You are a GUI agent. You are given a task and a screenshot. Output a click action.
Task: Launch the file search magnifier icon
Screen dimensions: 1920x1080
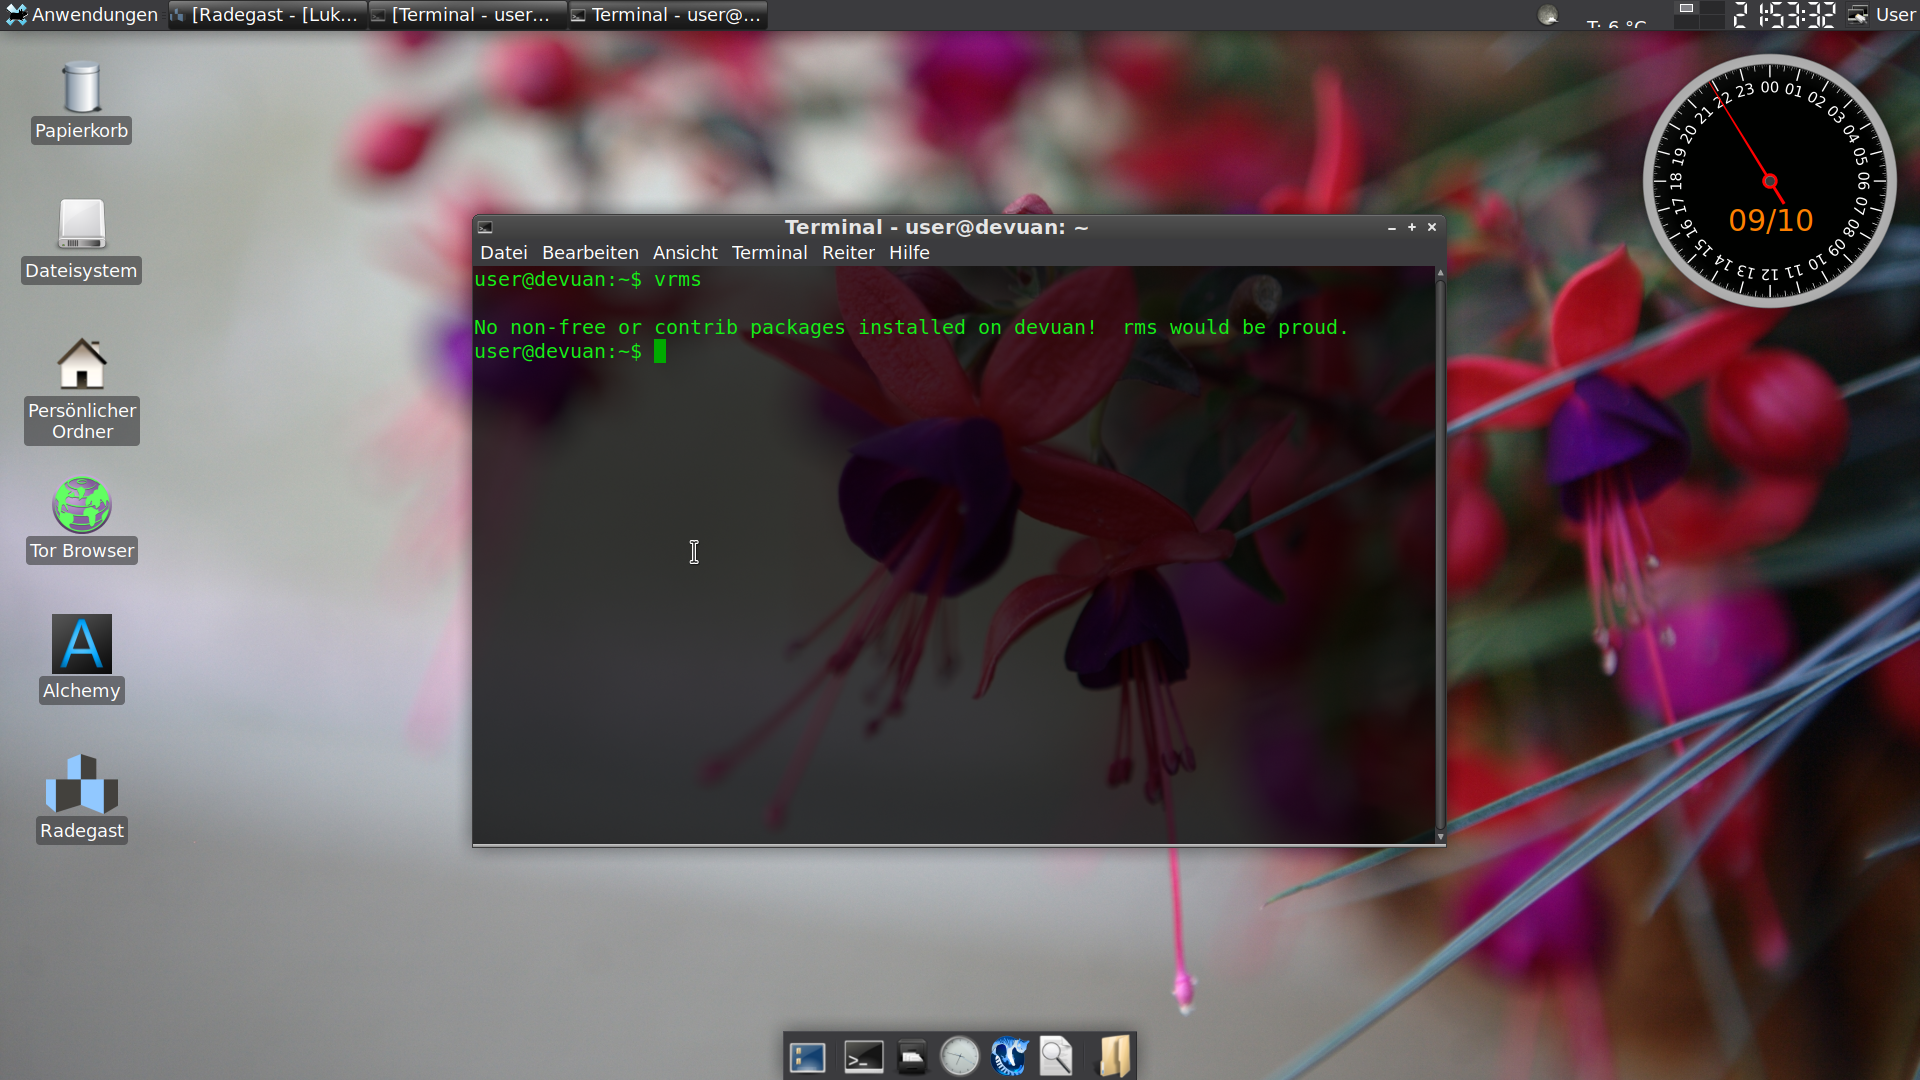[x=1056, y=1056]
